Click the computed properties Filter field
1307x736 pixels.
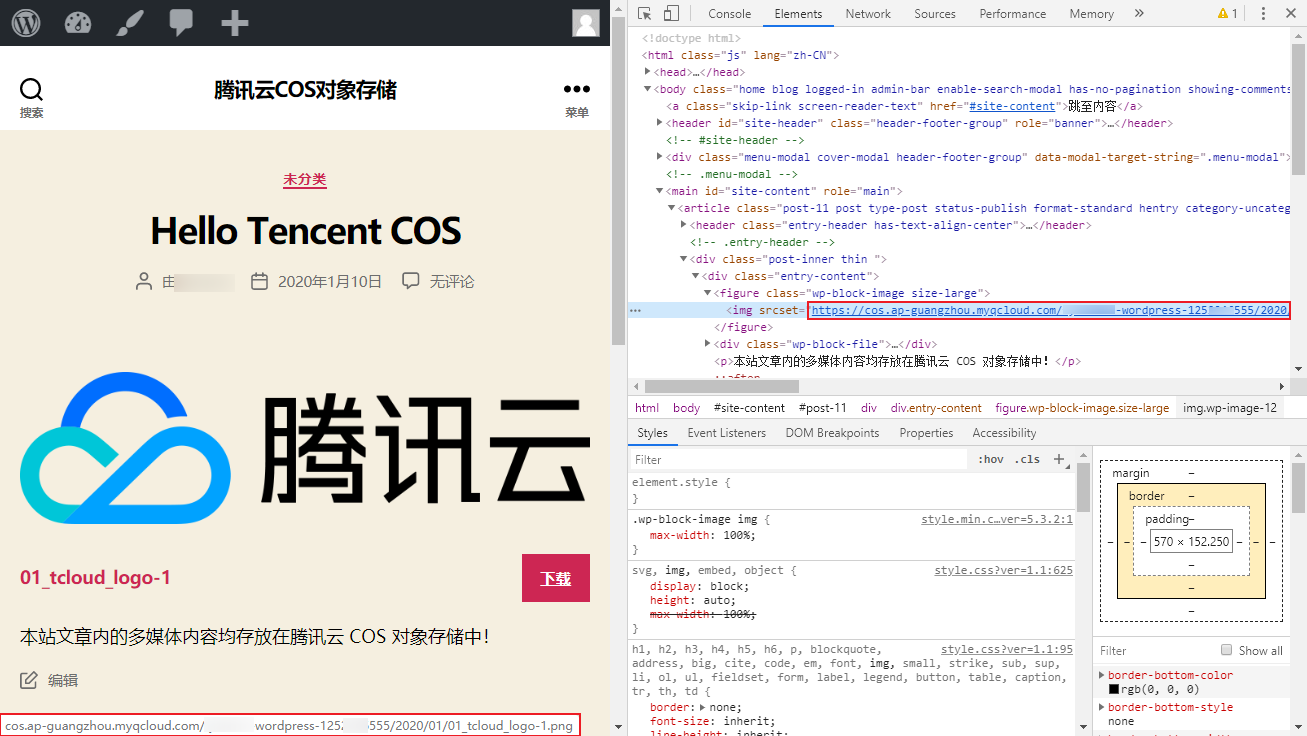click(x=1156, y=650)
